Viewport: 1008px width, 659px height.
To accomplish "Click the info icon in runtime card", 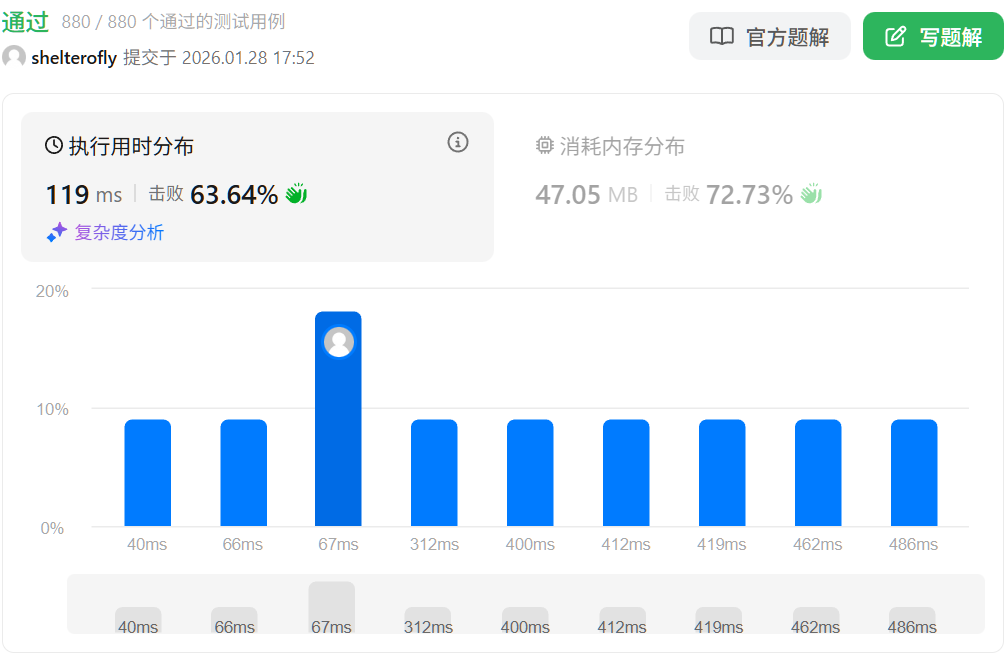I will pyautogui.click(x=458, y=142).
